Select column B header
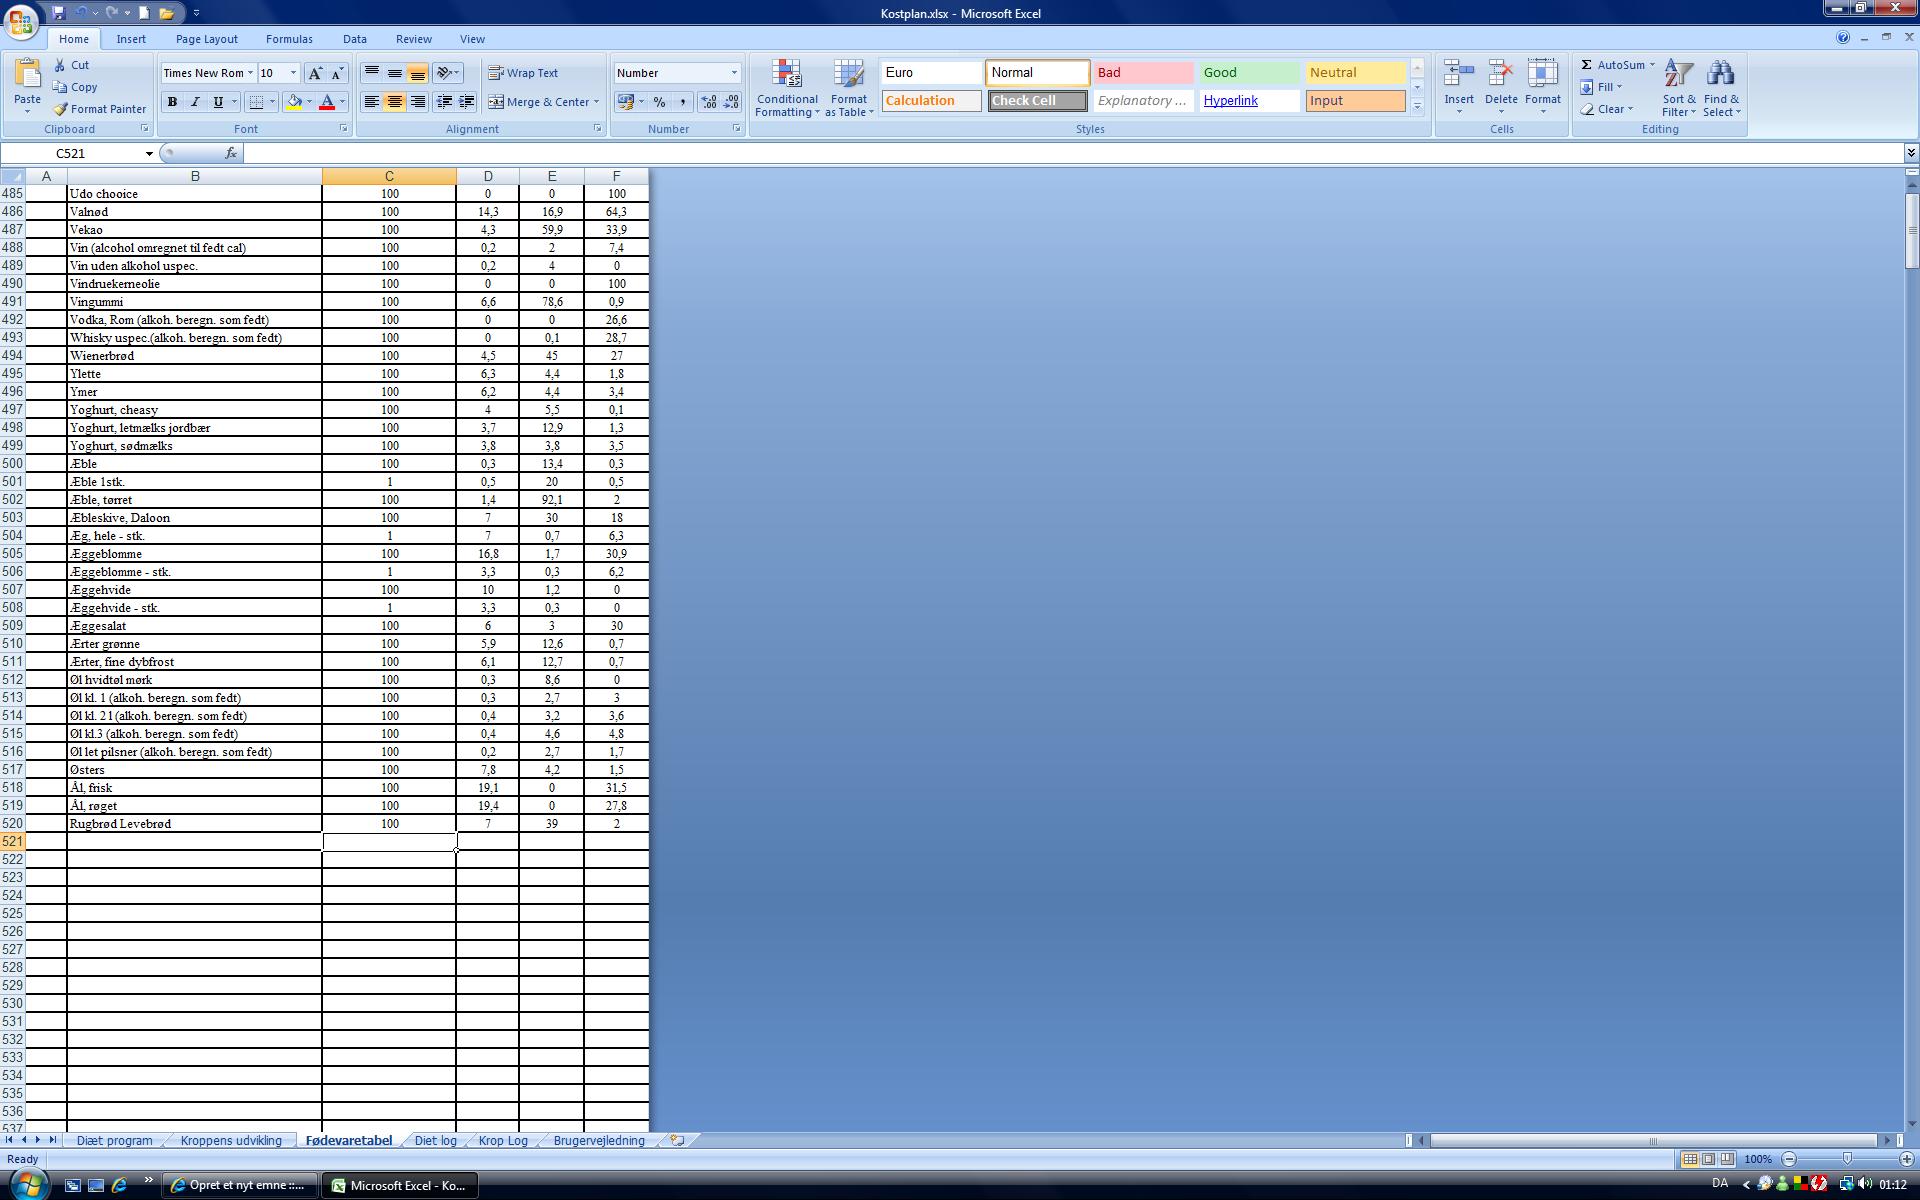Viewport: 1920px width, 1200px height. click(x=194, y=176)
